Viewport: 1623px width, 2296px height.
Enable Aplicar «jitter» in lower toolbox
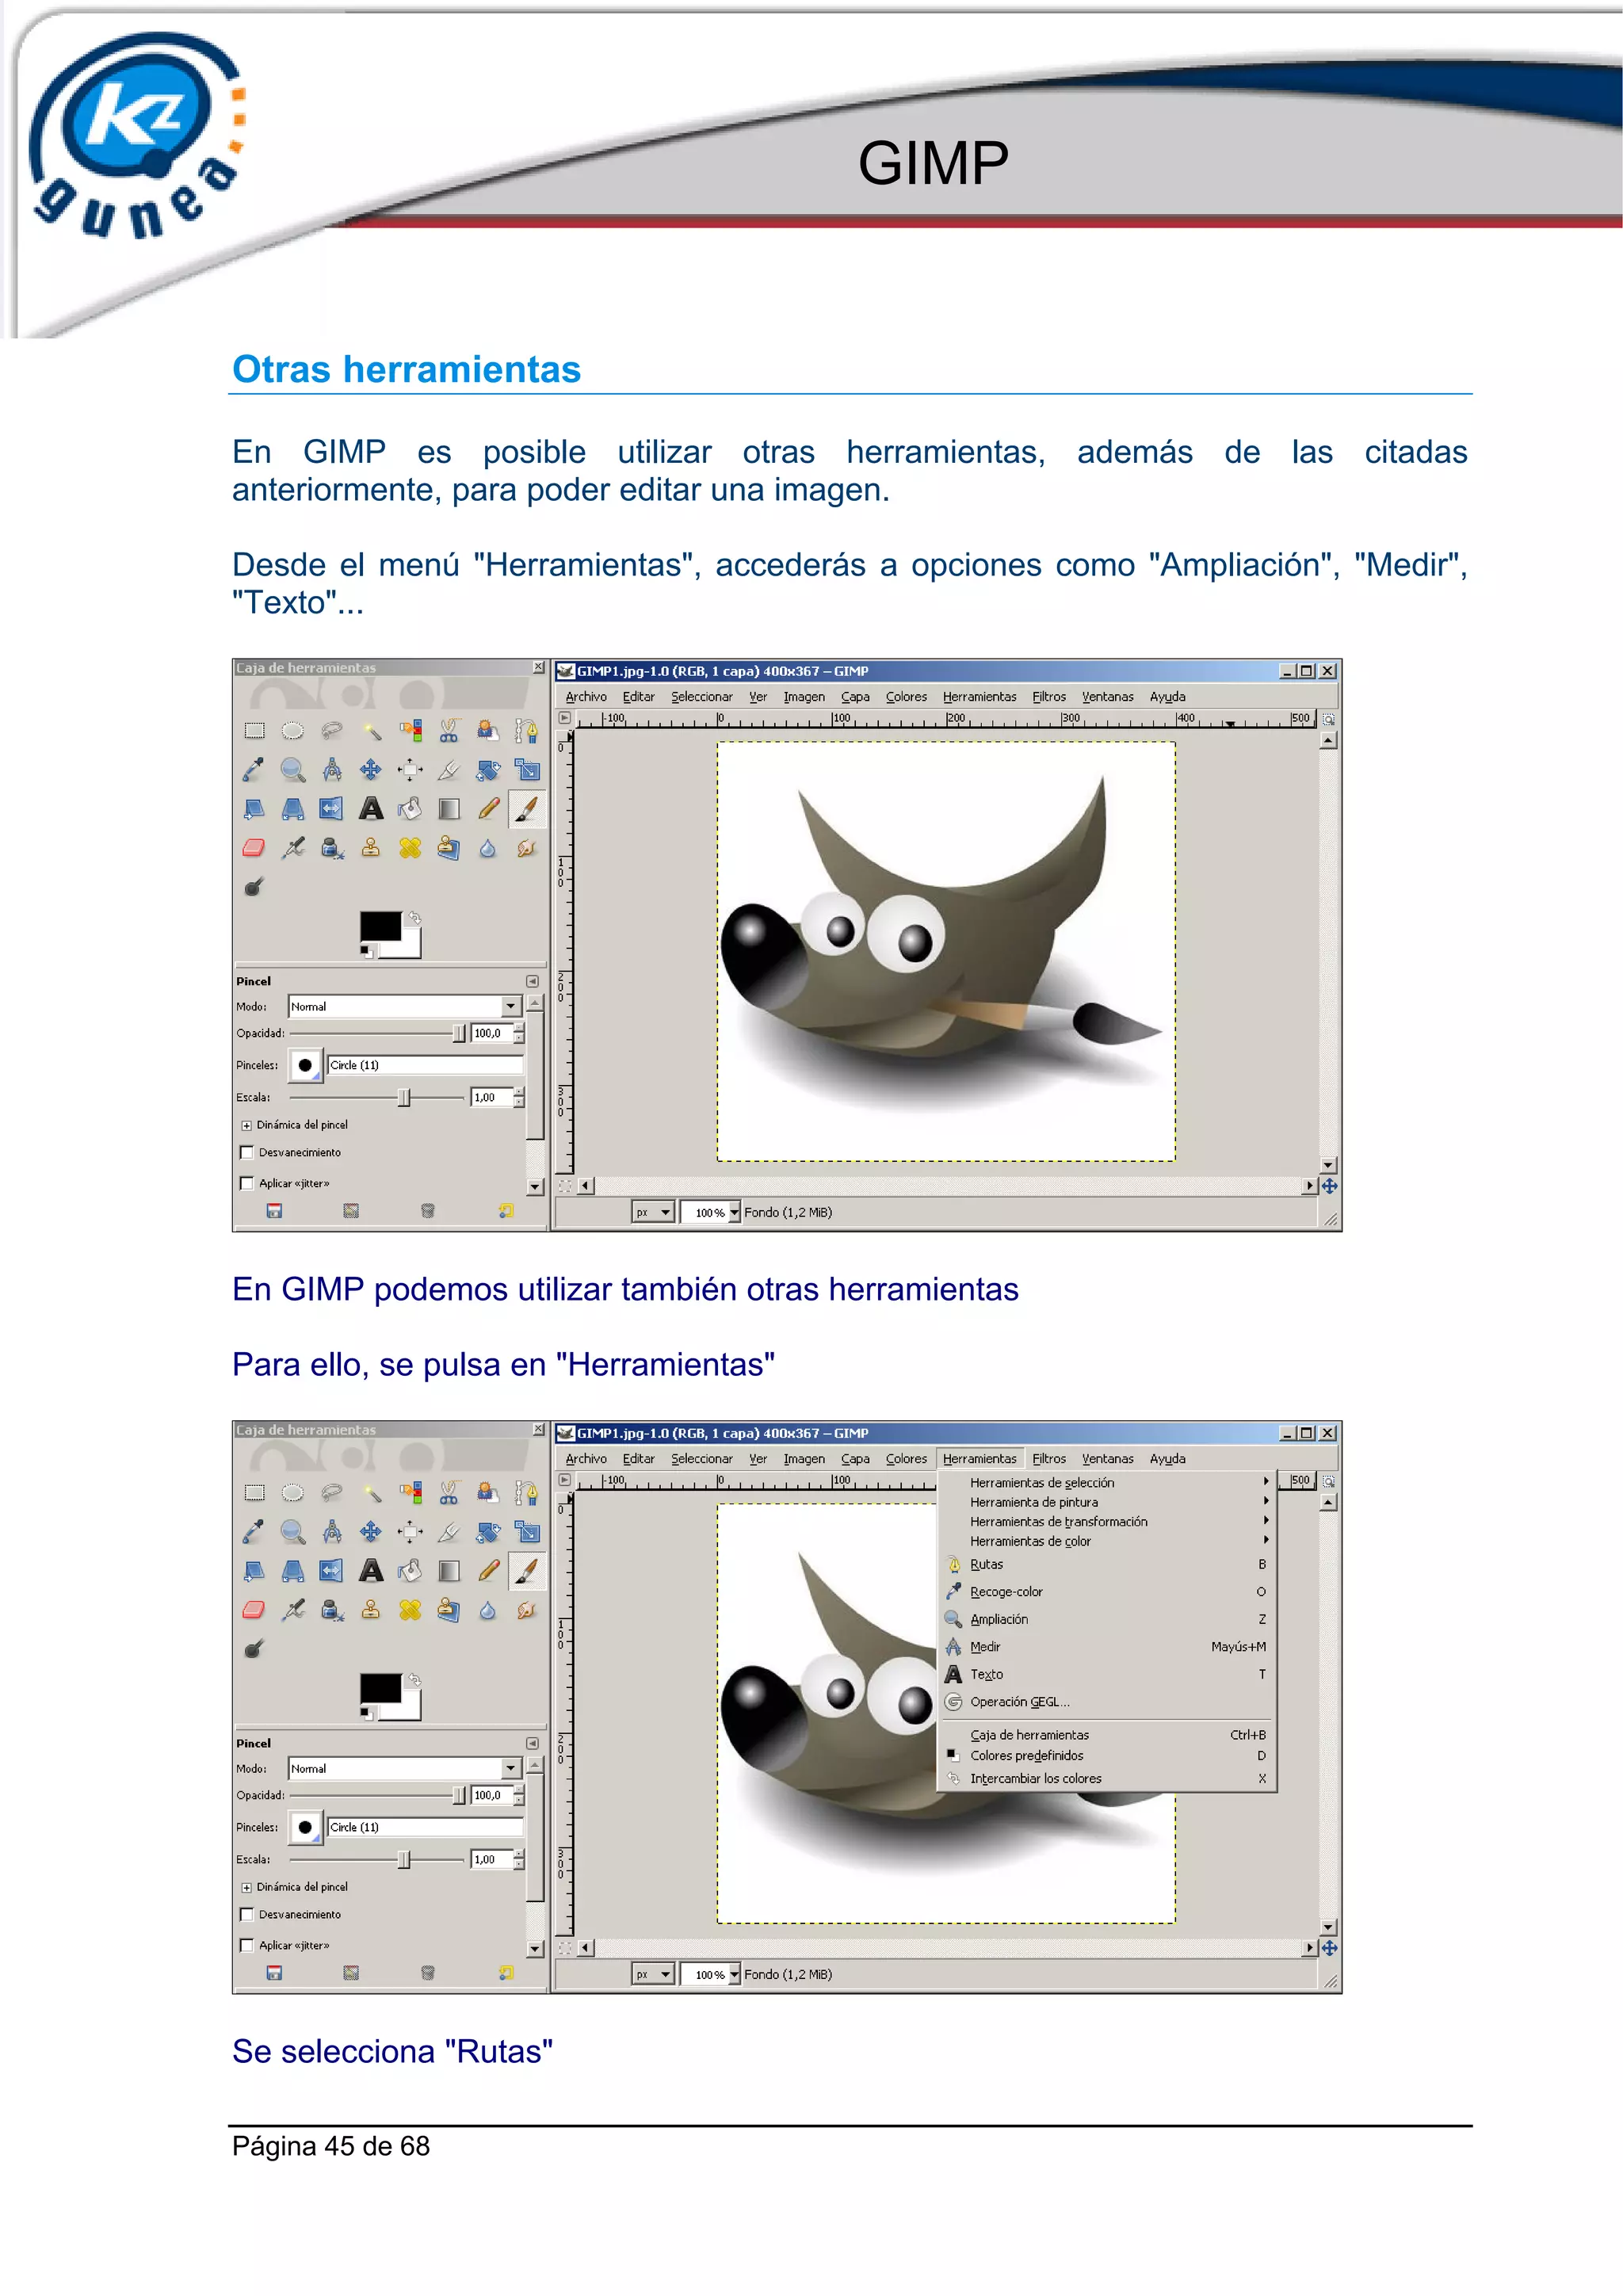(x=247, y=1945)
